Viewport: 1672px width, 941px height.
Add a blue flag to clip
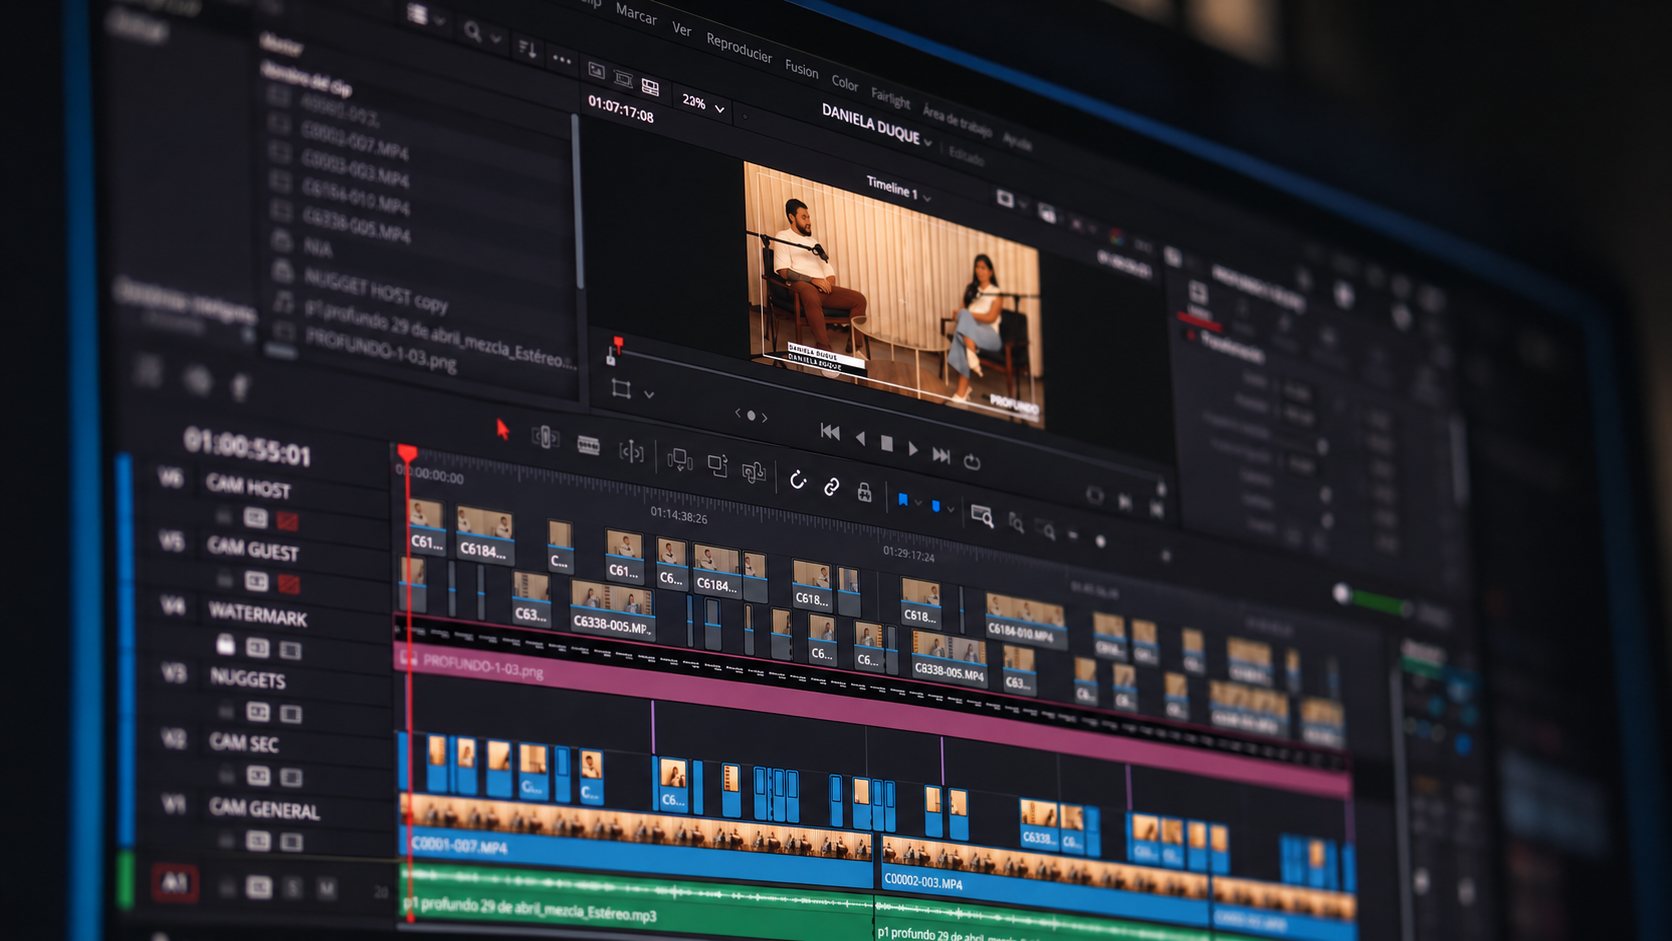click(902, 500)
